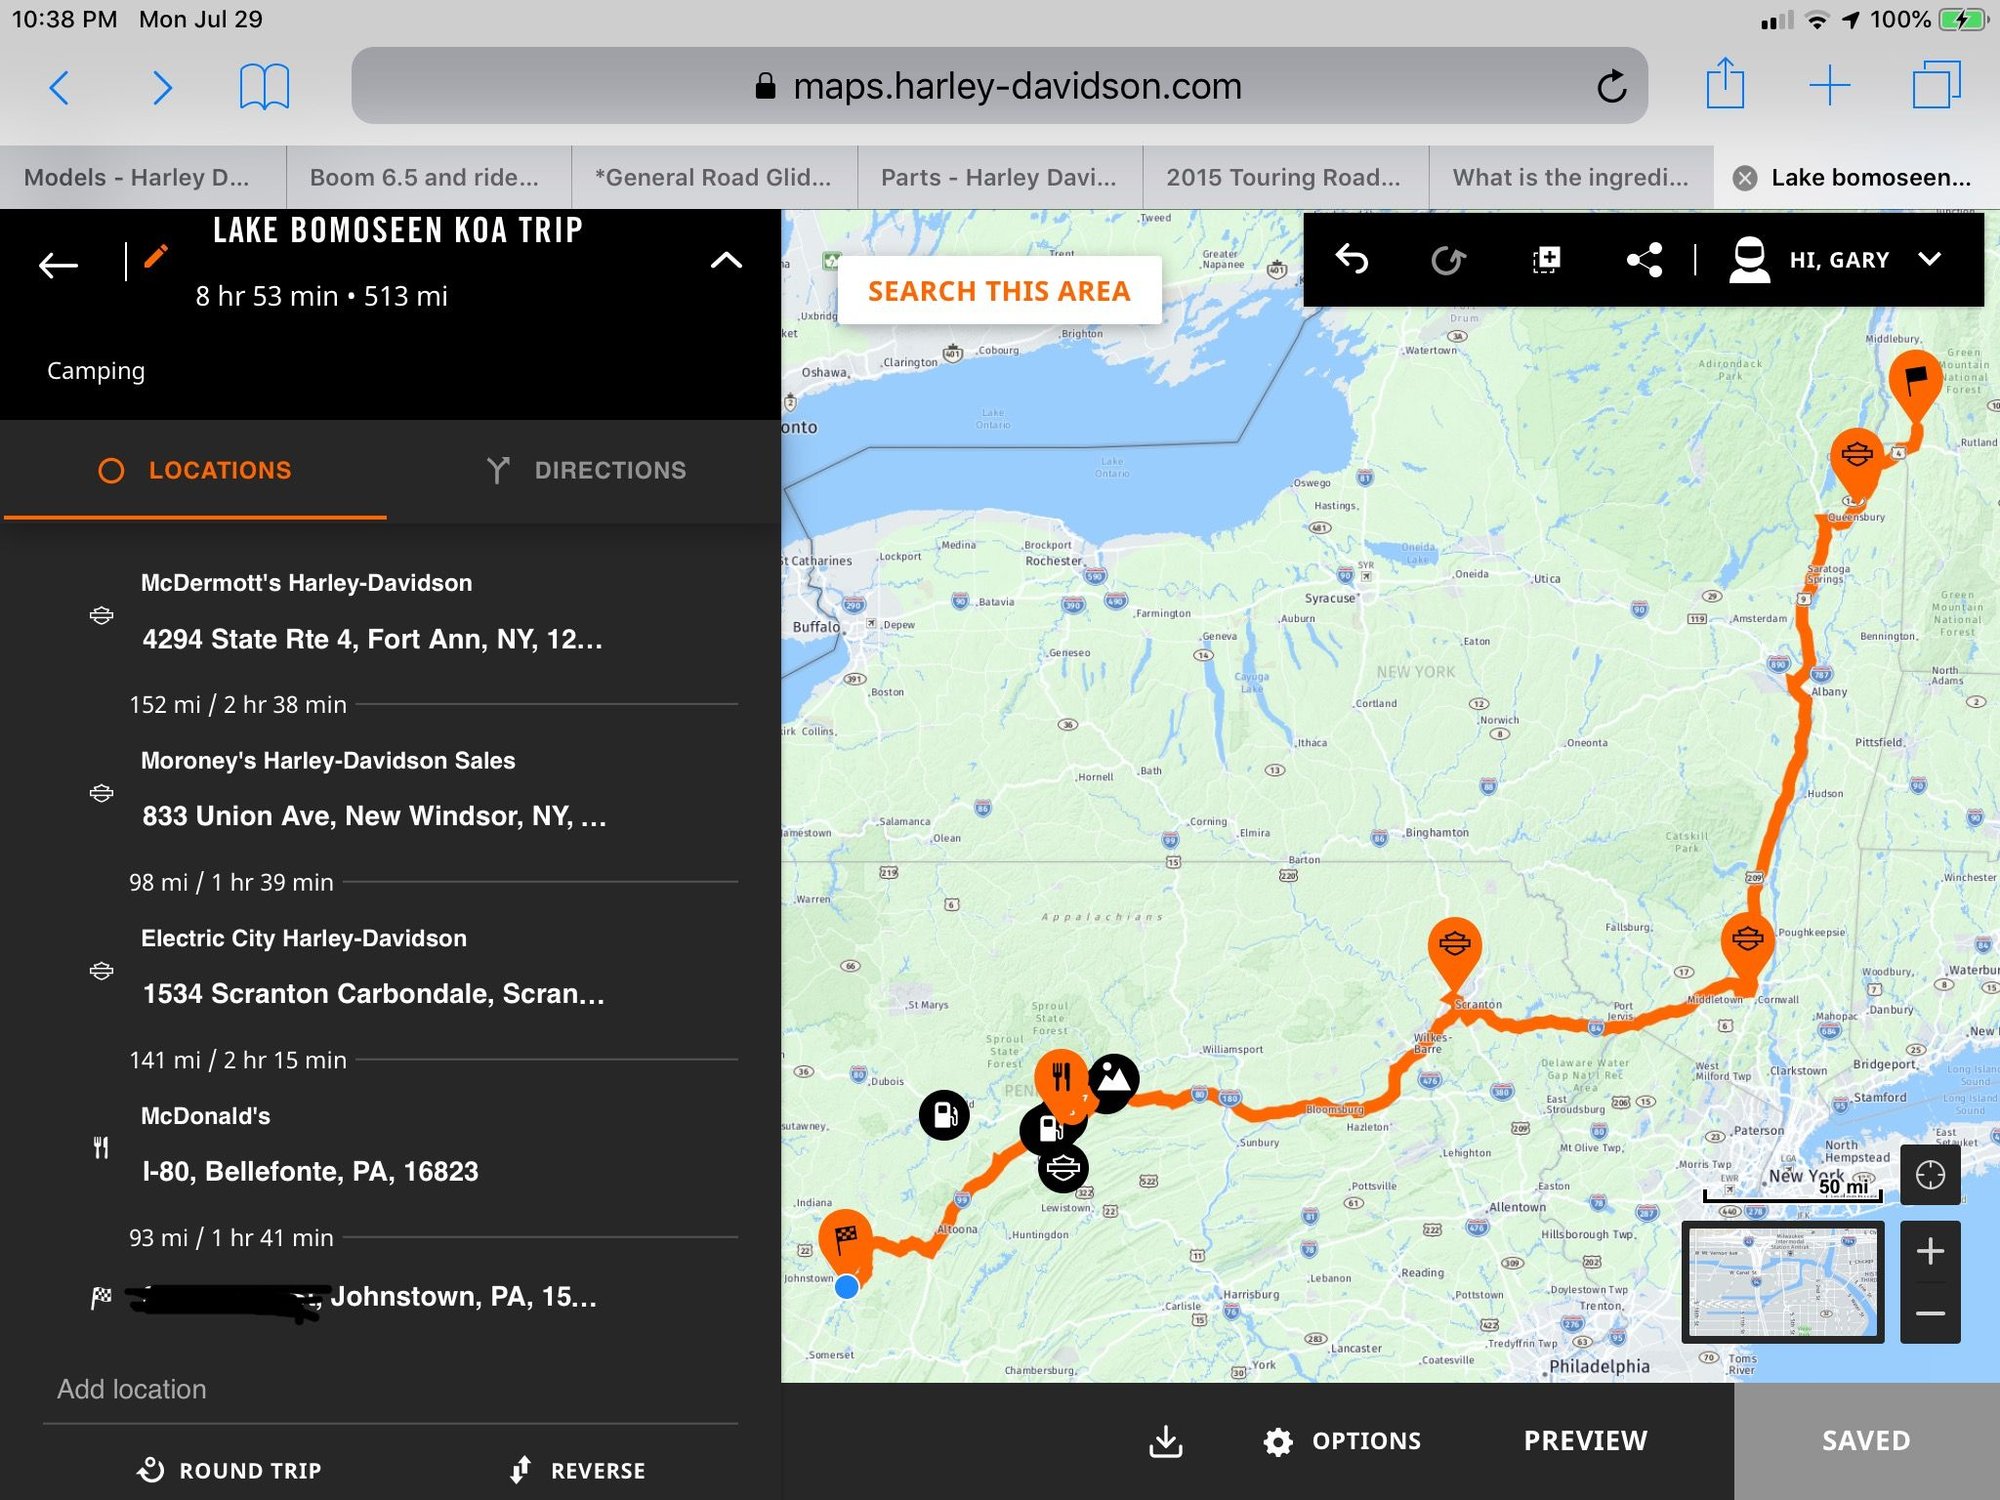This screenshot has height=1500, width=2000.
Task: Click the locate-me crosshair icon on map
Action: [x=1929, y=1175]
